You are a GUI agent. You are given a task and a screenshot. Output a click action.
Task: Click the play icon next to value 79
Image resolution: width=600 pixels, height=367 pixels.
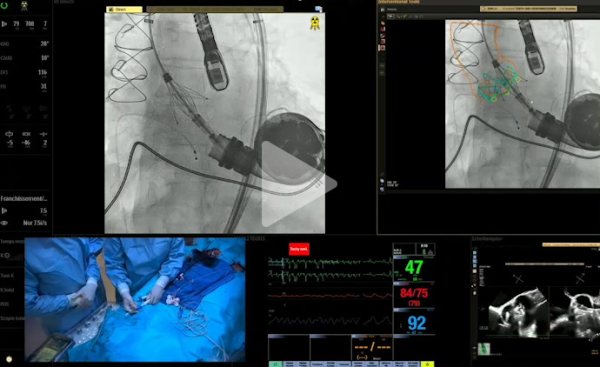(4, 24)
